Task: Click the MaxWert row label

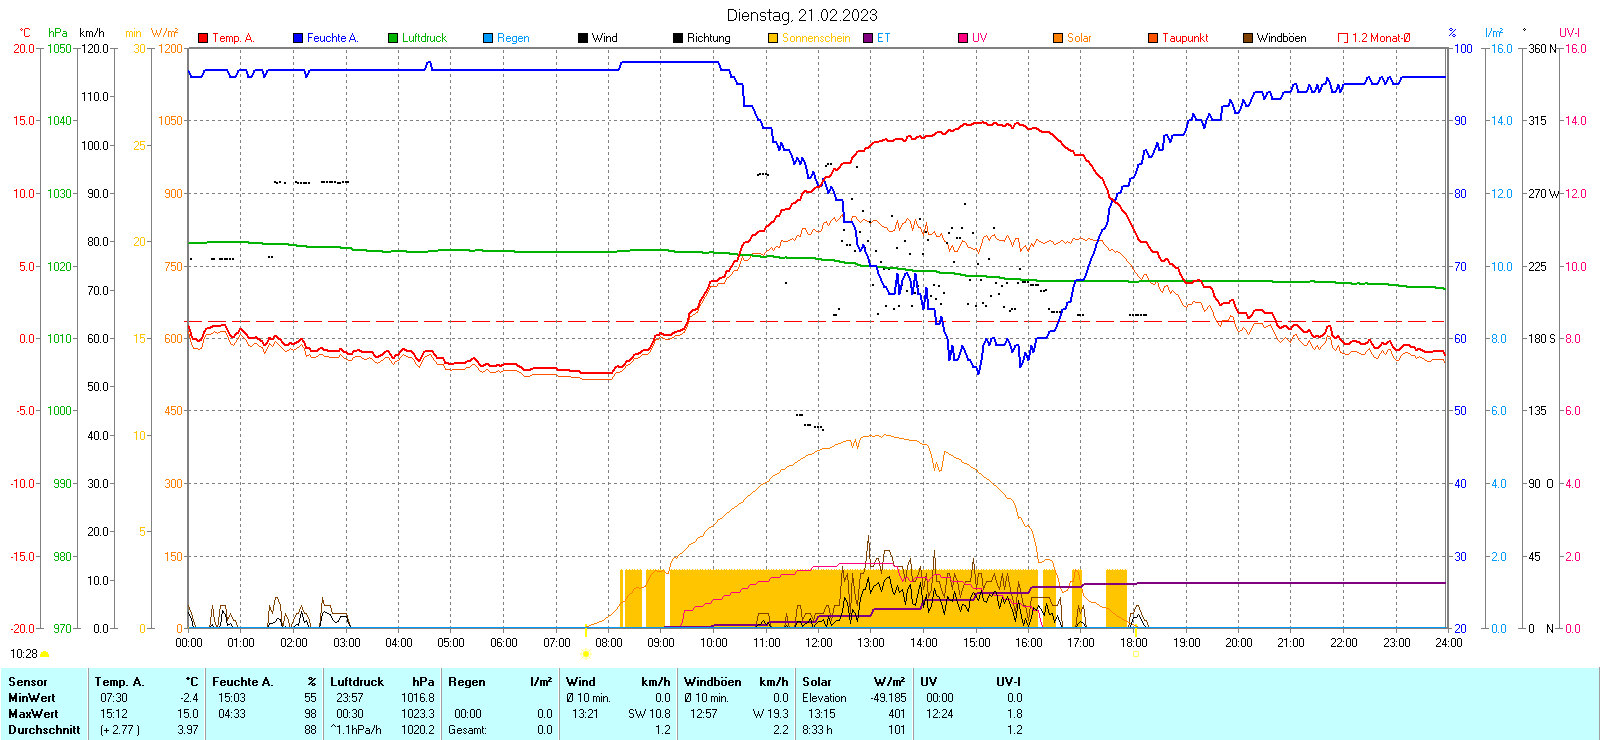Action: [33, 714]
